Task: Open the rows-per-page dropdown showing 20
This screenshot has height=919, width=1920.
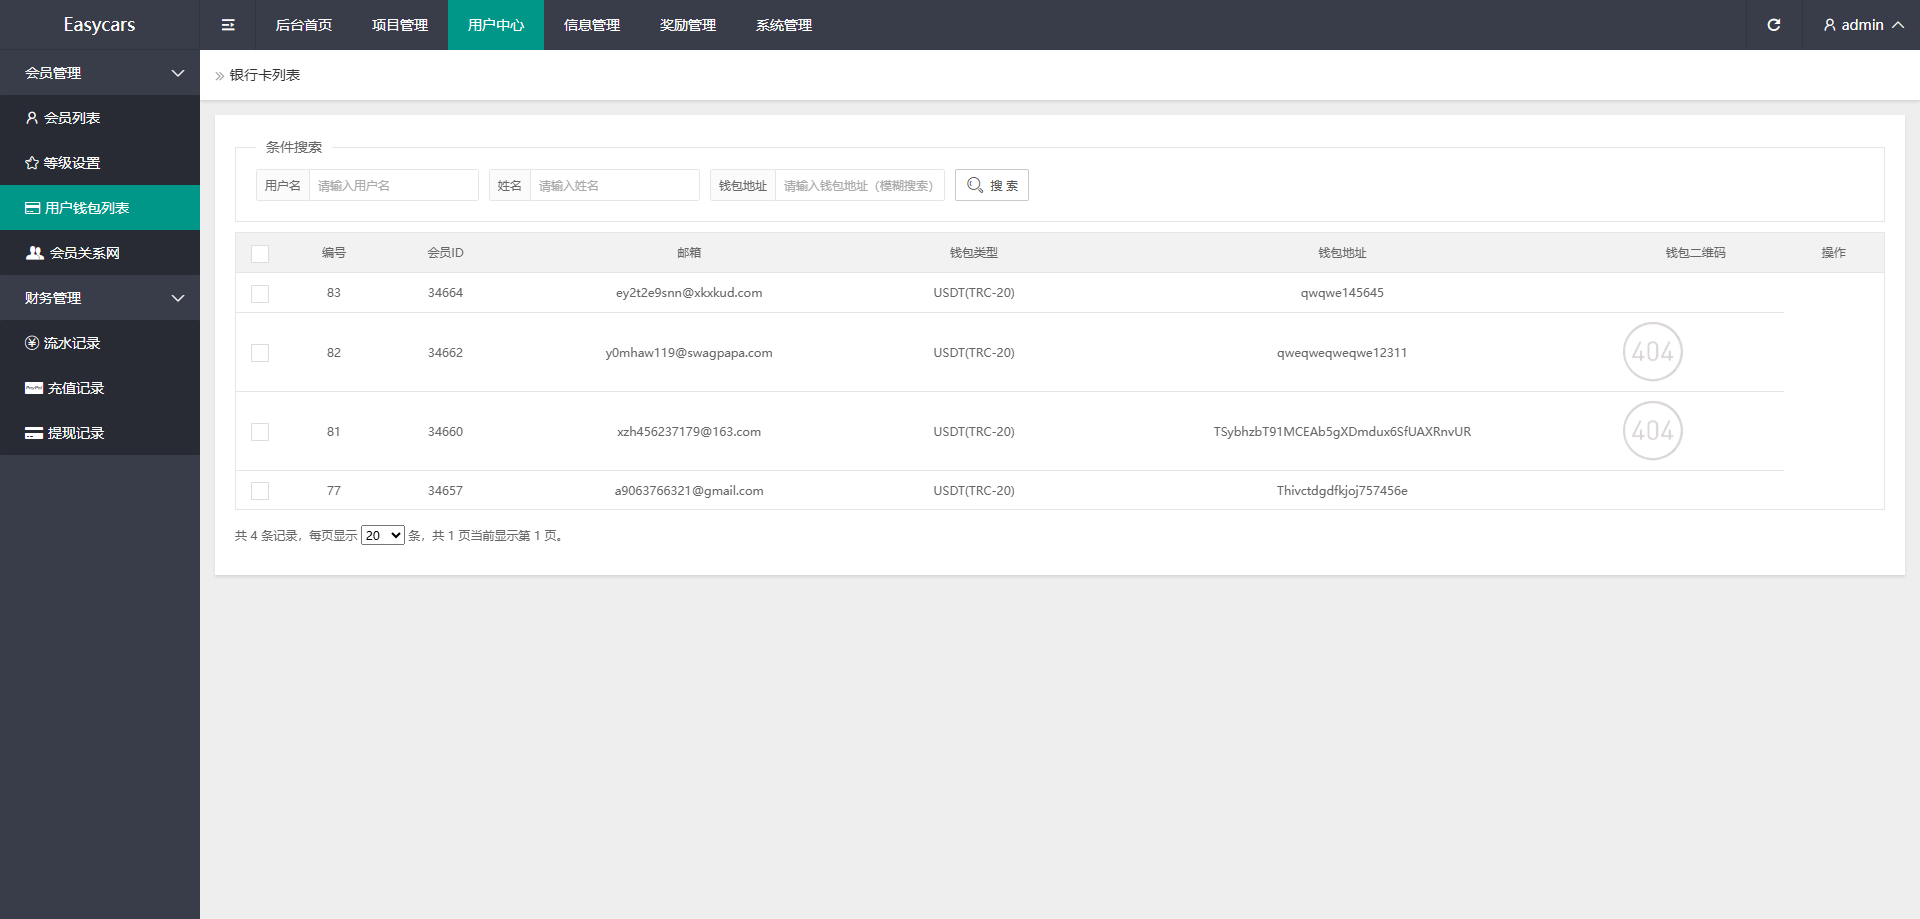Action: (x=382, y=536)
